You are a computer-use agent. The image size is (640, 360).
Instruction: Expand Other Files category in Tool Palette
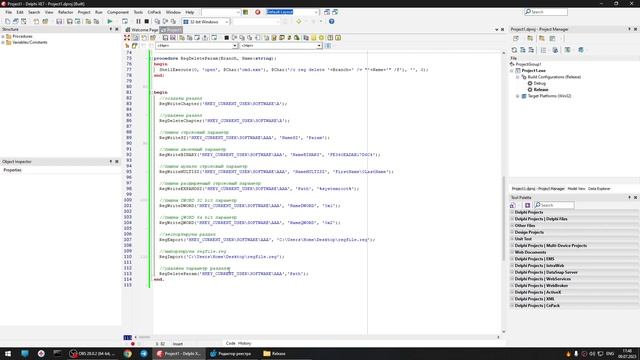point(512,226)
